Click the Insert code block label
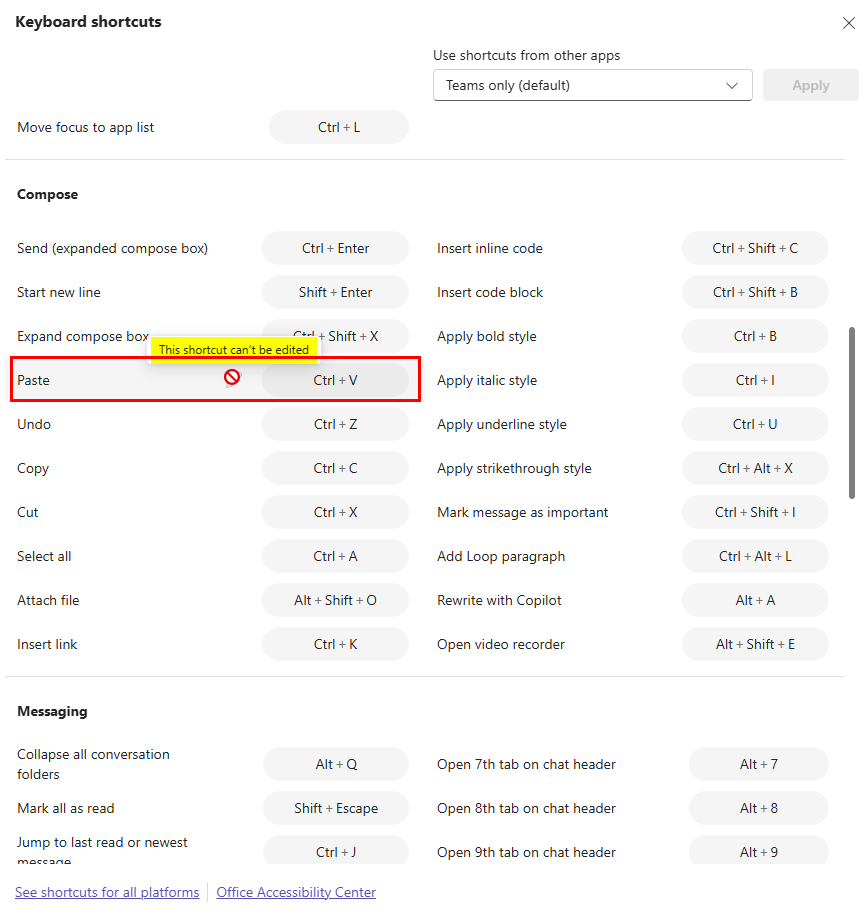Screen dimensions: 867x914 point(490,292)
